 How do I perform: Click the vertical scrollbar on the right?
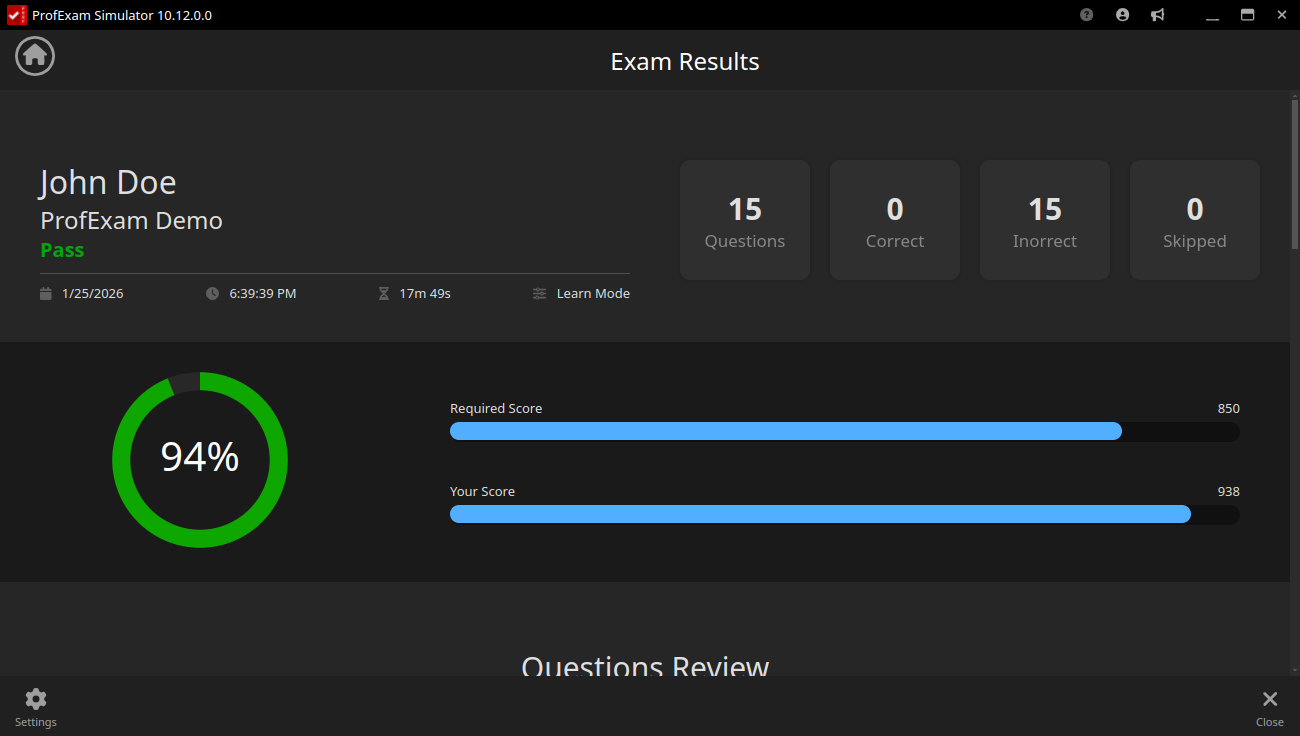click(x=1294, y=175)
